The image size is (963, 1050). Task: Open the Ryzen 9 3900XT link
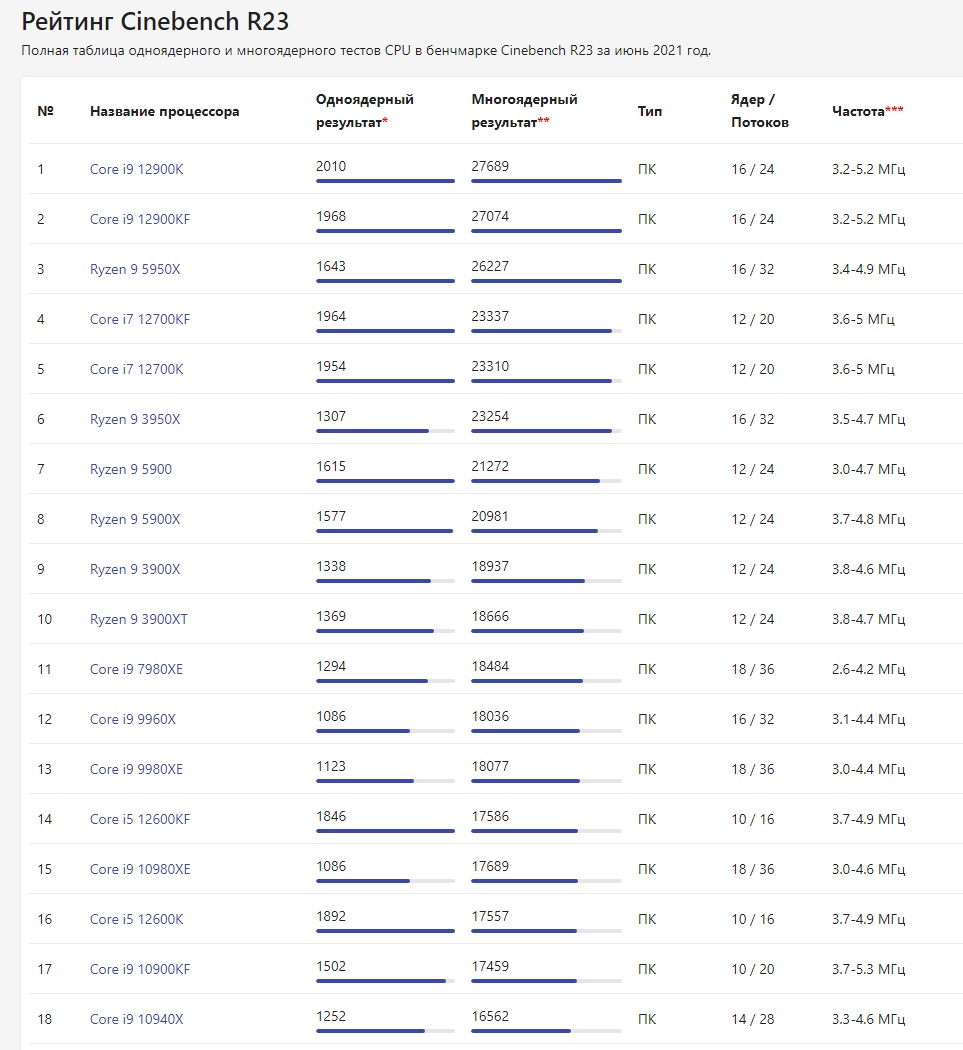point(139,619)
